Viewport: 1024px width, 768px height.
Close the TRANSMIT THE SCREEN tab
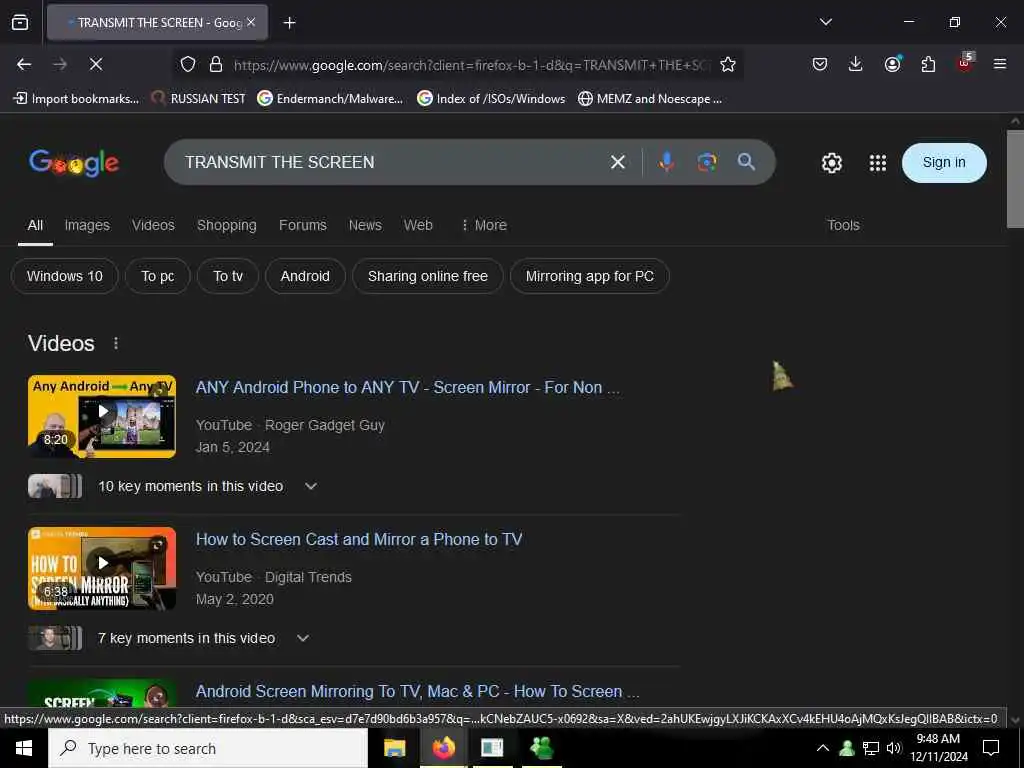tap(251, 22)
